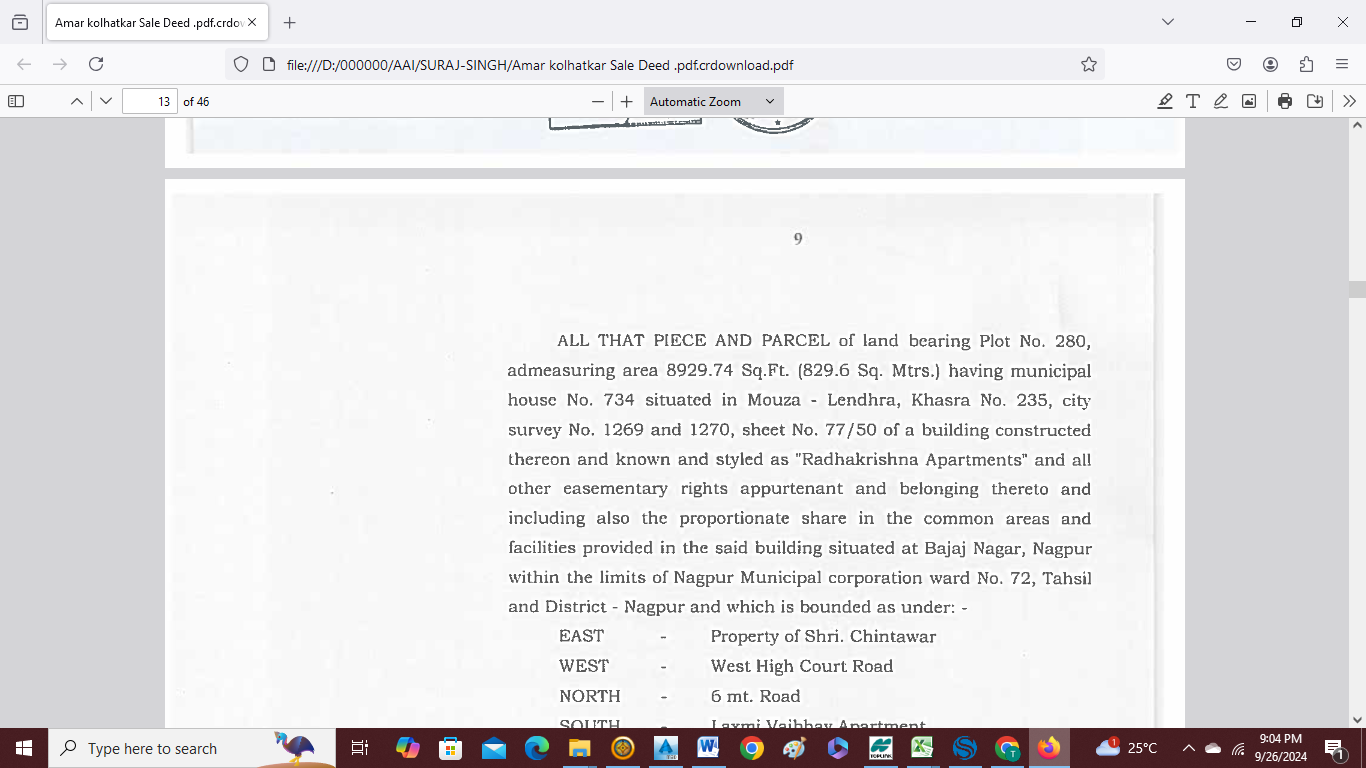Image resolution: width=1366 pixels, height=768 pixels.
Task: Open a new browser tab
Action: point(290,22)
